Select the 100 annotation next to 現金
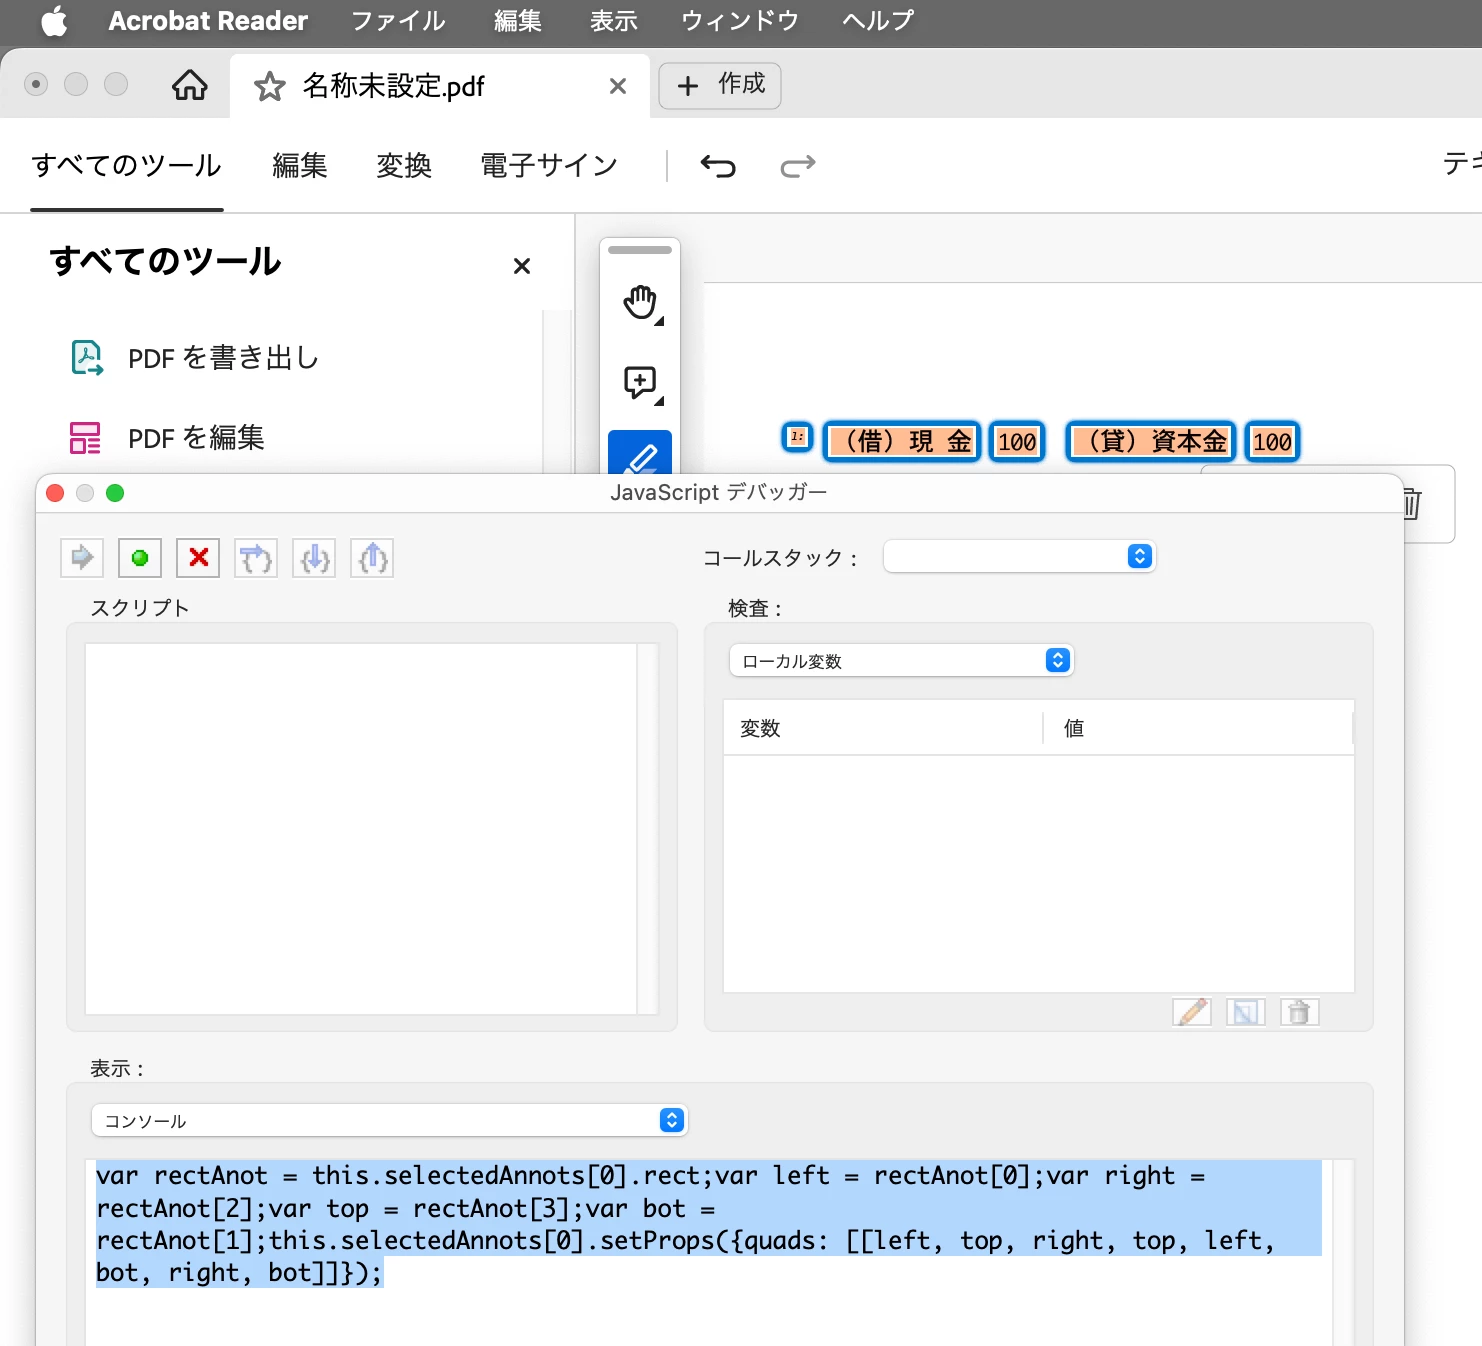The width and height of the screenshot is (1482, 1346). 1017,442
